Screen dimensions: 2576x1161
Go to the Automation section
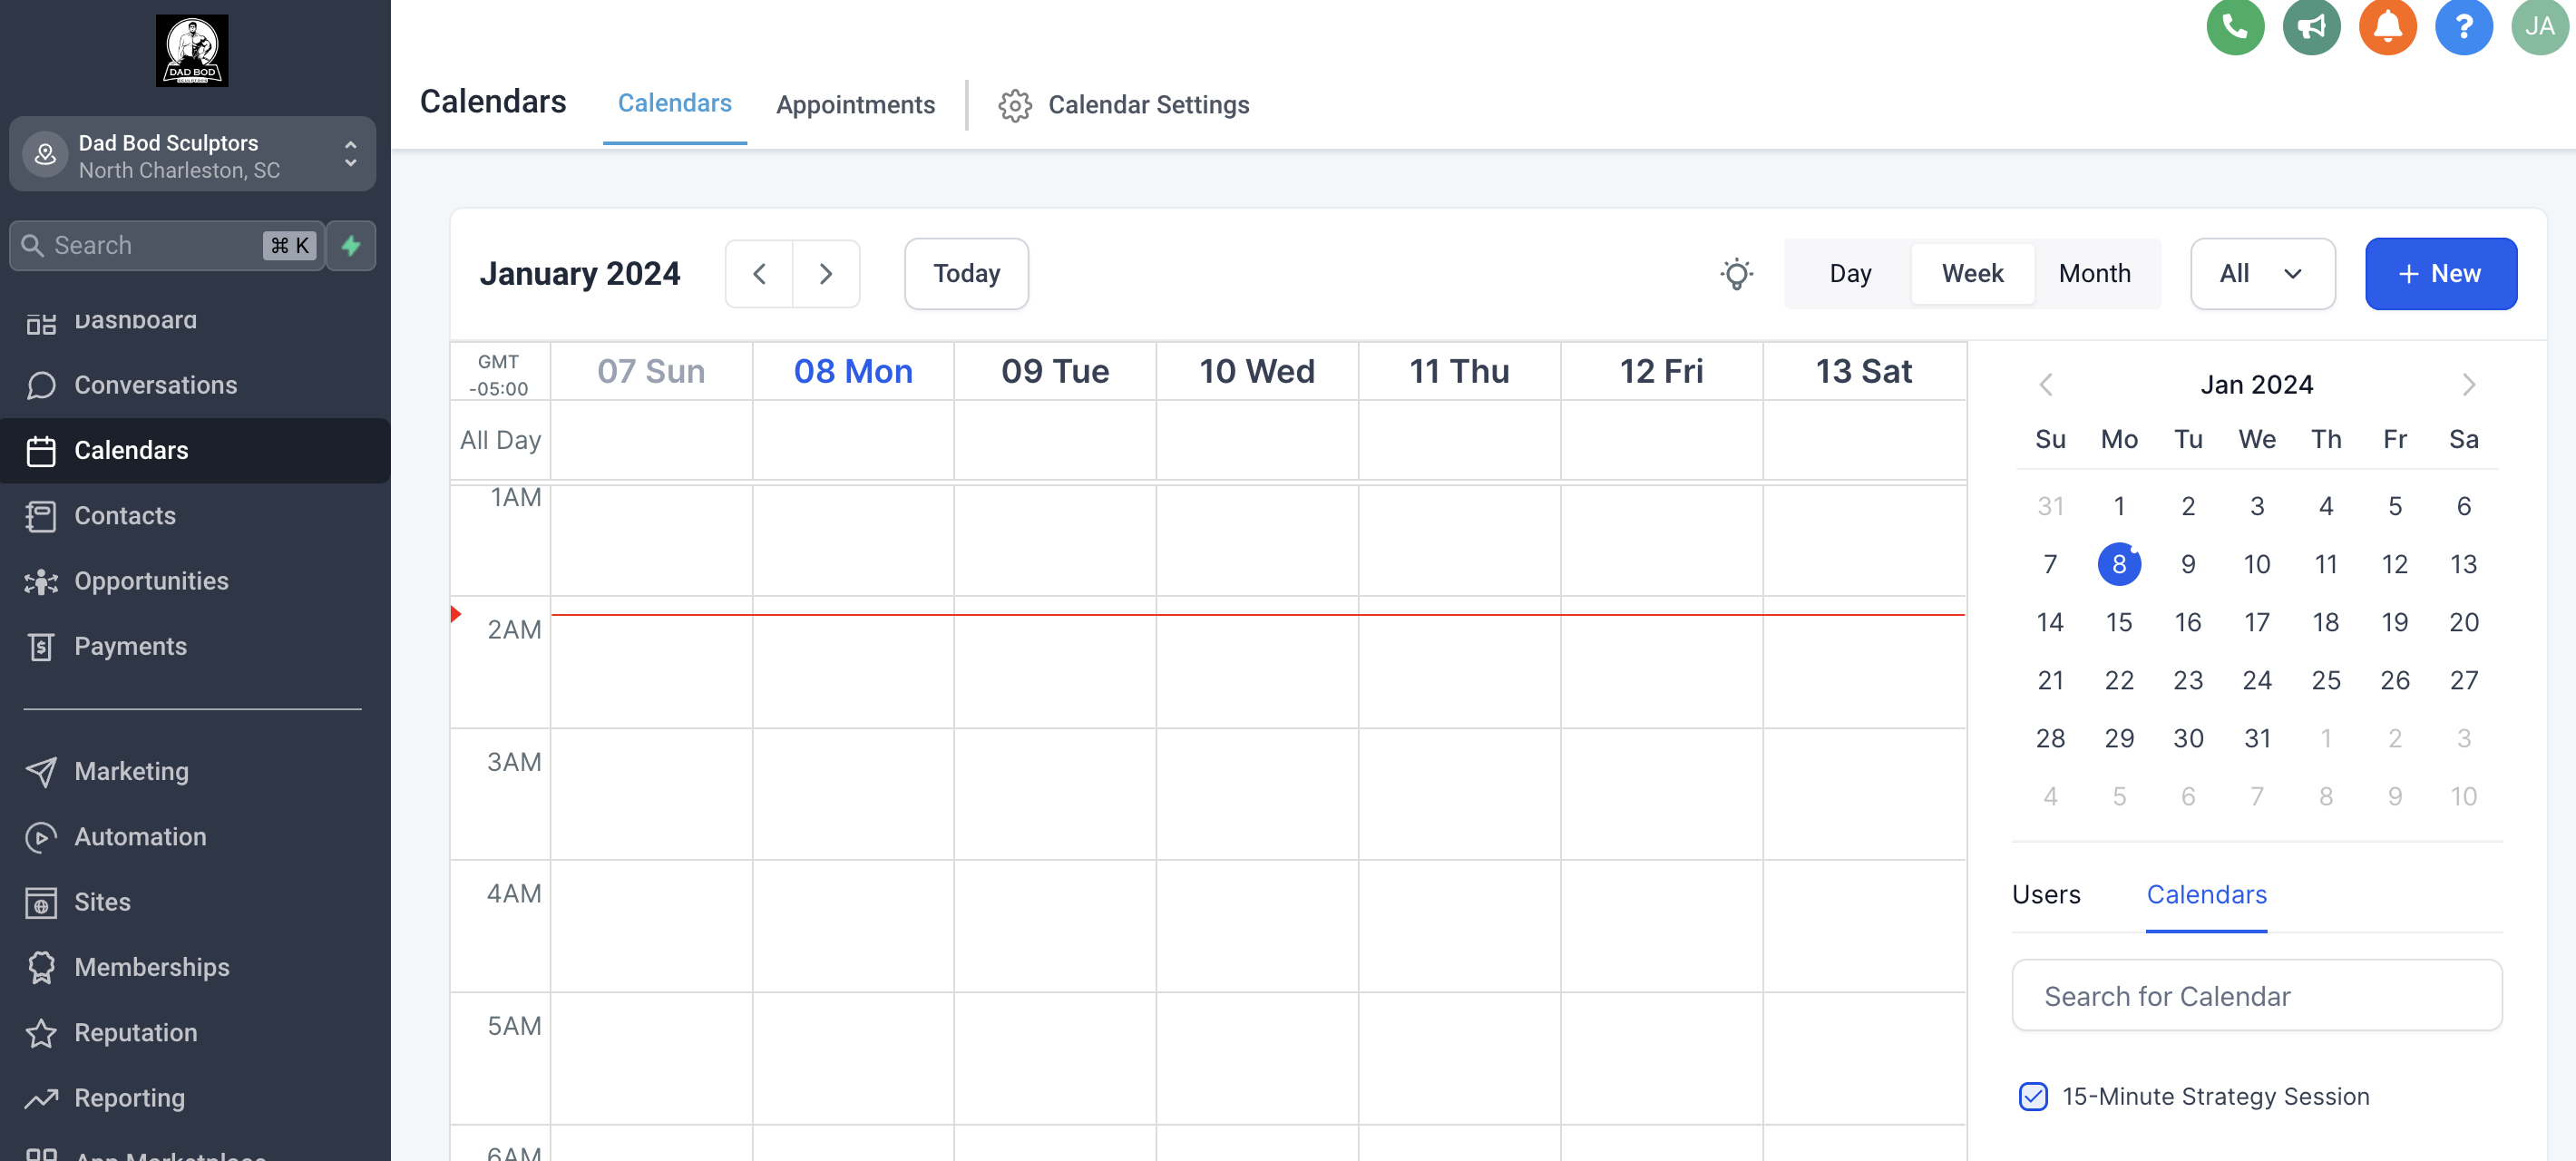coord(140,837)
